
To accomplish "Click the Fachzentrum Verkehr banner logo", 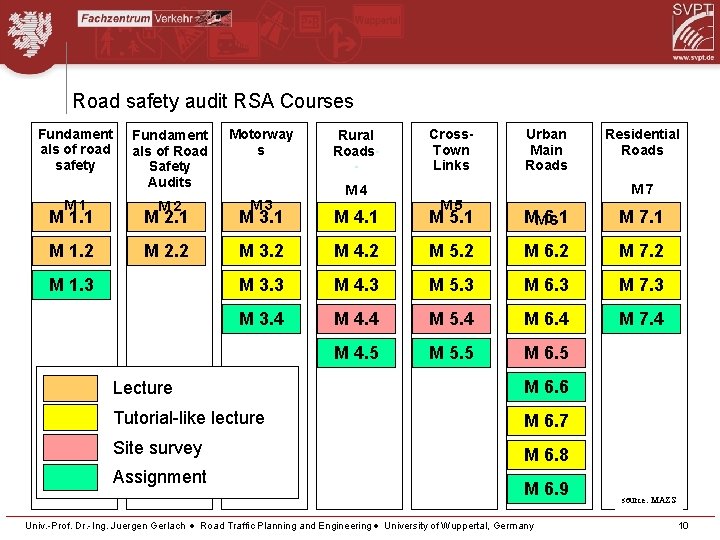I will [x=154, y=18].
